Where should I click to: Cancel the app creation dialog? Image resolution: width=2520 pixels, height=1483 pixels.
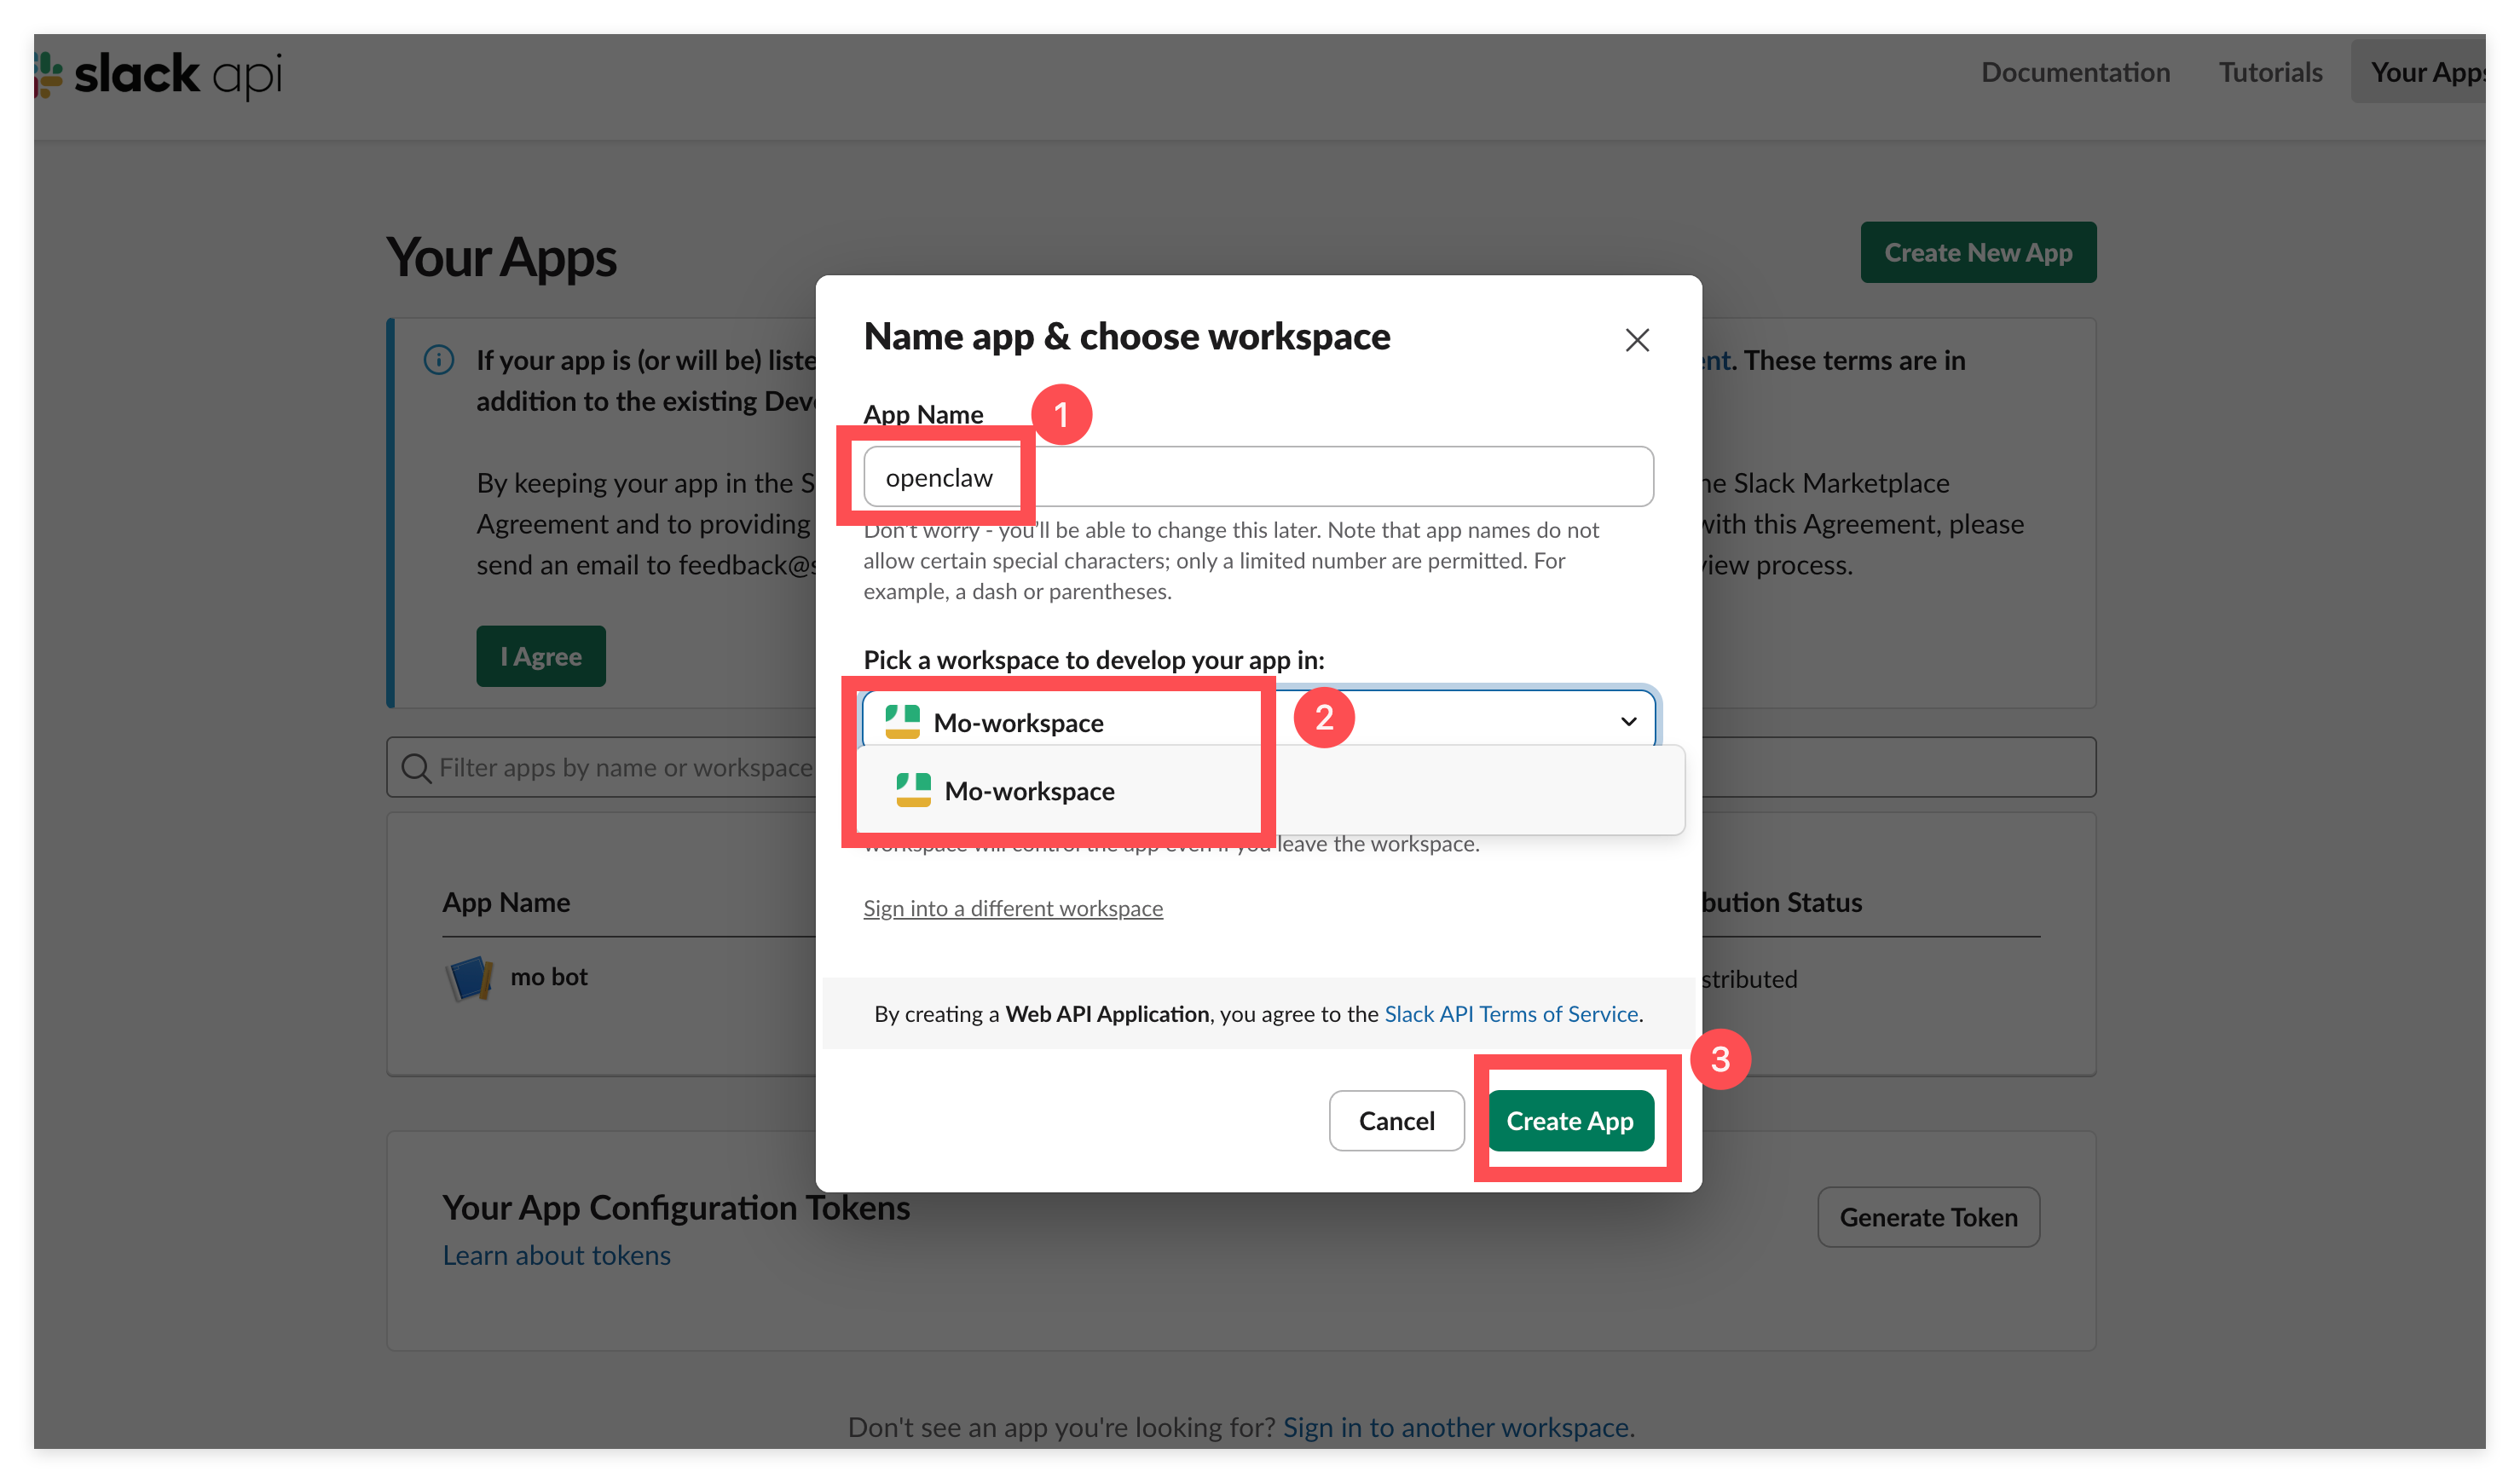click(1396, 1120)
